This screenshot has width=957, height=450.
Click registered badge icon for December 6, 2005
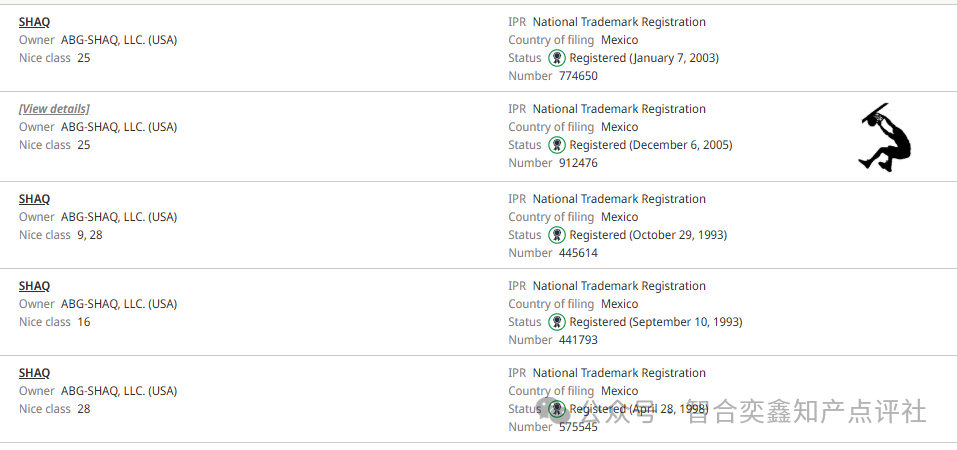pyautogui.click(x=557, y=145)
